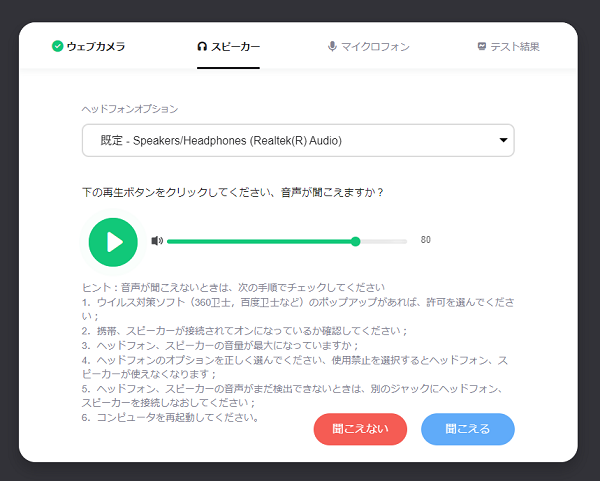Select the スピーカー tab label

[x=235, y=46]
